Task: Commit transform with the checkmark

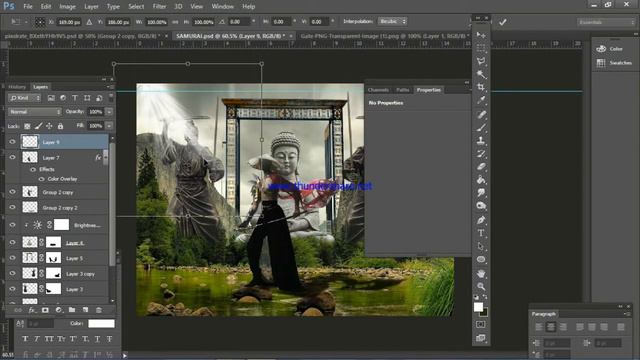Action: coord(502,22)
